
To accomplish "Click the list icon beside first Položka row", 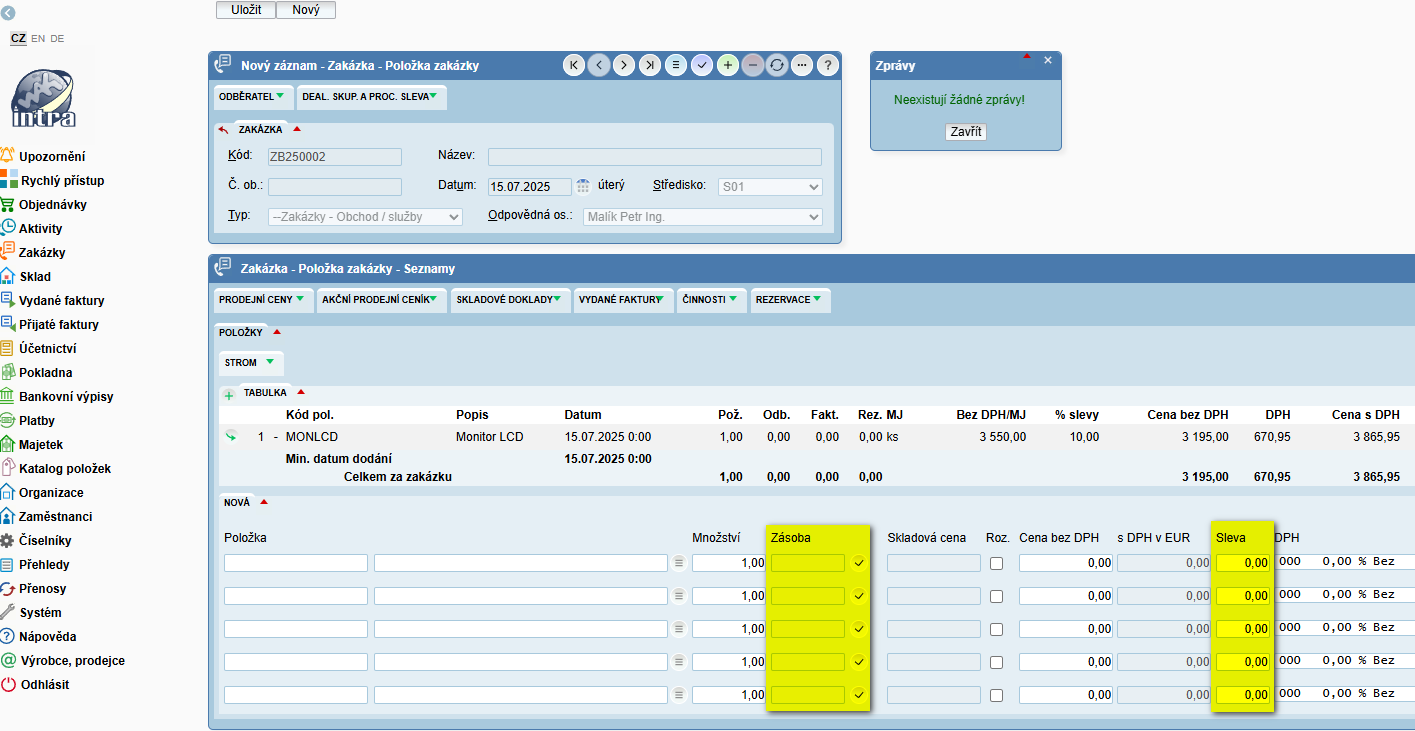I will (679, 563).
